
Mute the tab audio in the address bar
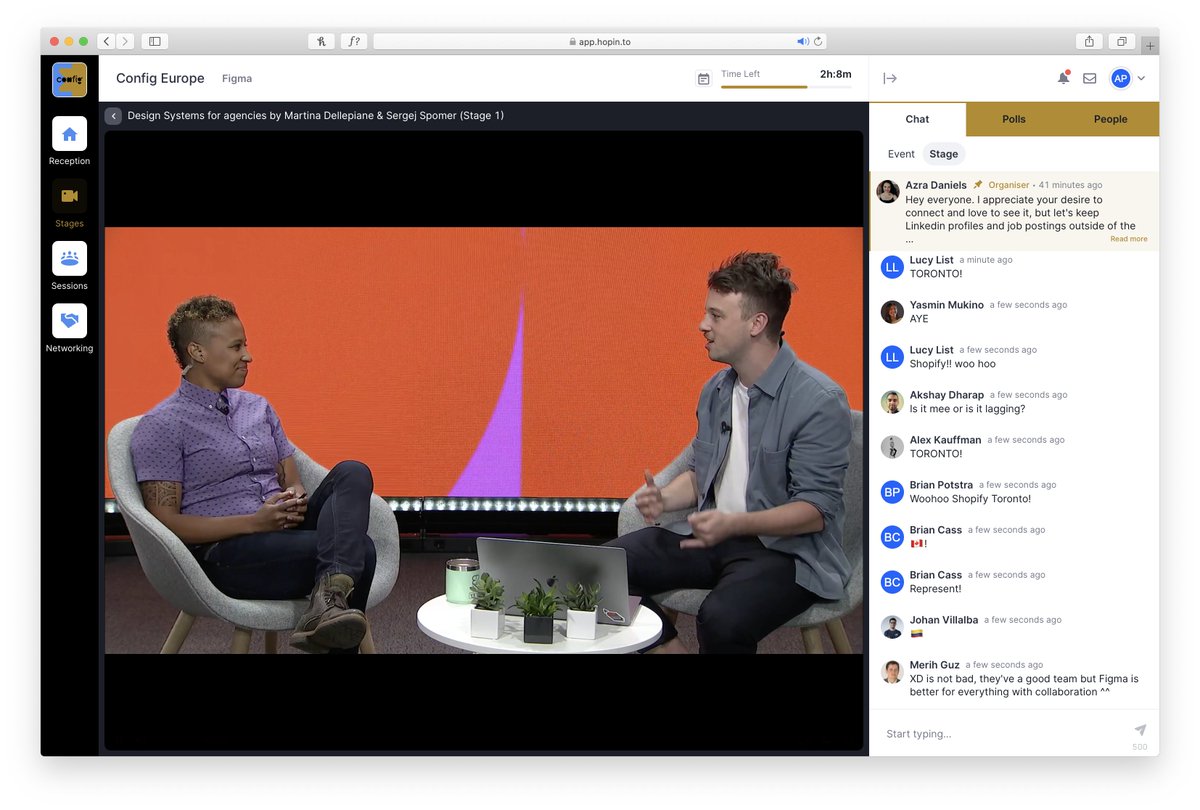[802, 41]
